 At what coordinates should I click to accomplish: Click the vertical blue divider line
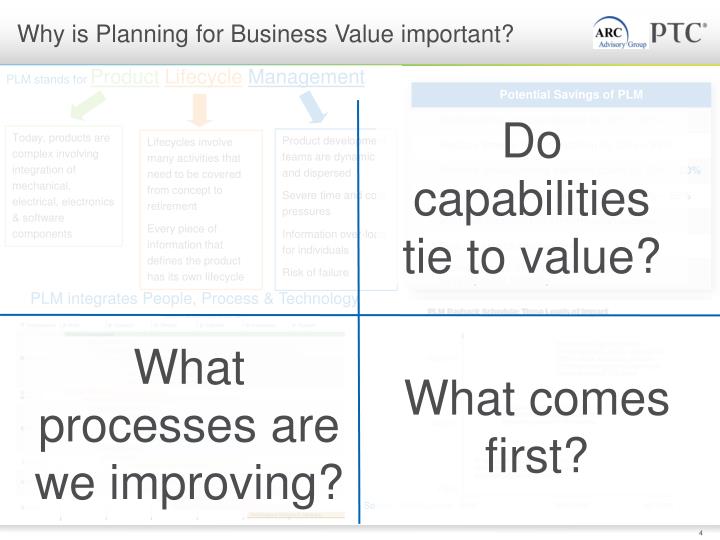pos(358,312)
